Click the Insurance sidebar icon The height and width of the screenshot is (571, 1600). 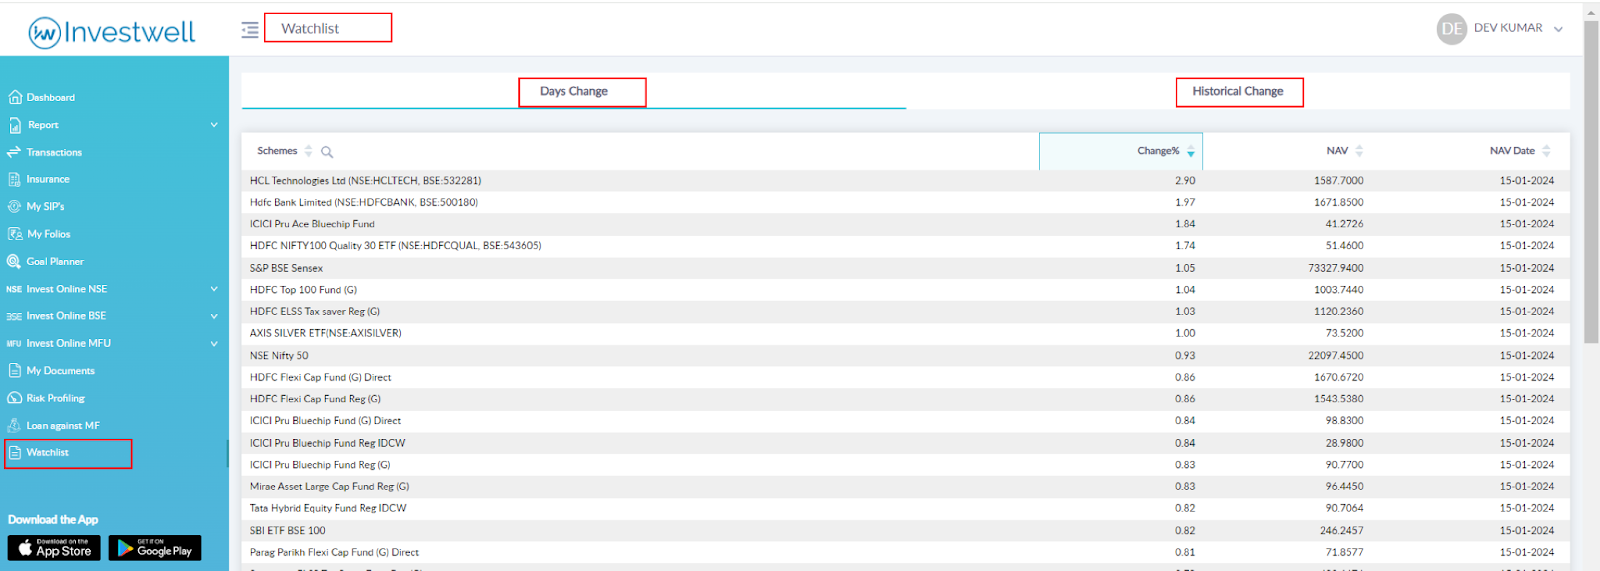click(x=14, y=179)
